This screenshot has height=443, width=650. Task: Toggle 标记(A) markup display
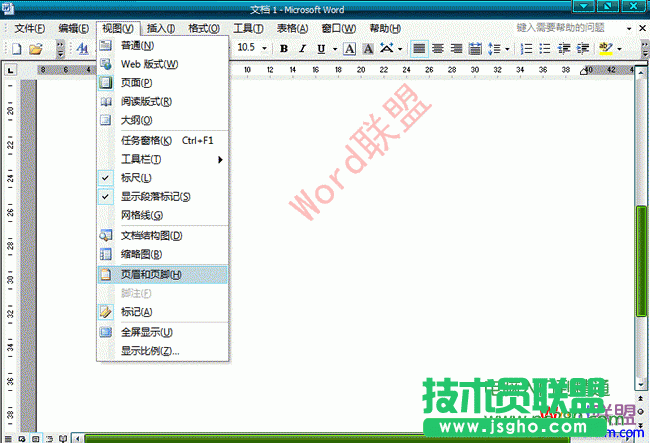162,312
